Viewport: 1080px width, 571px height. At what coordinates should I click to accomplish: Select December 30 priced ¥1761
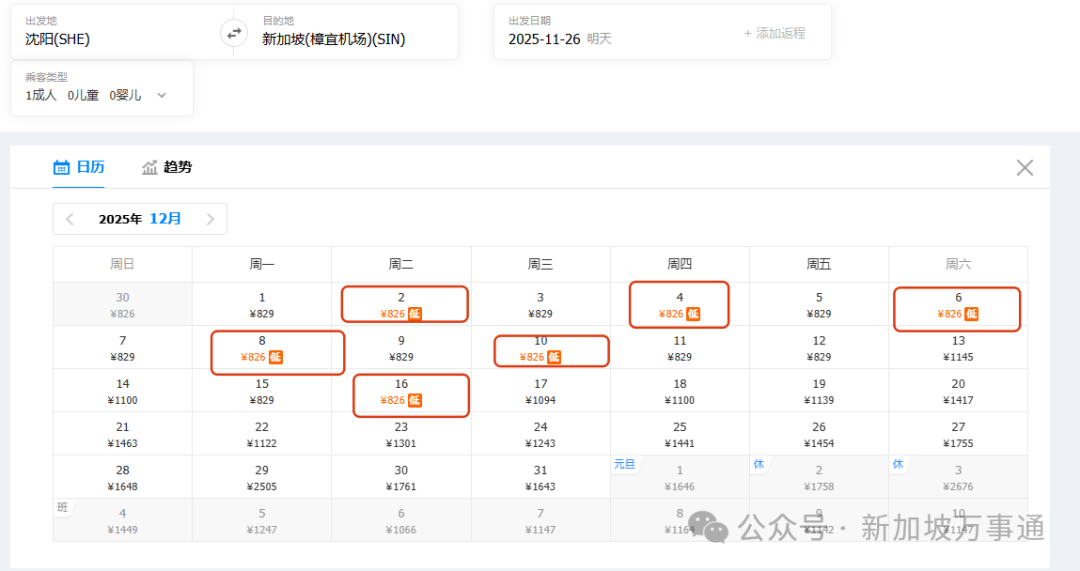point(401,478)
